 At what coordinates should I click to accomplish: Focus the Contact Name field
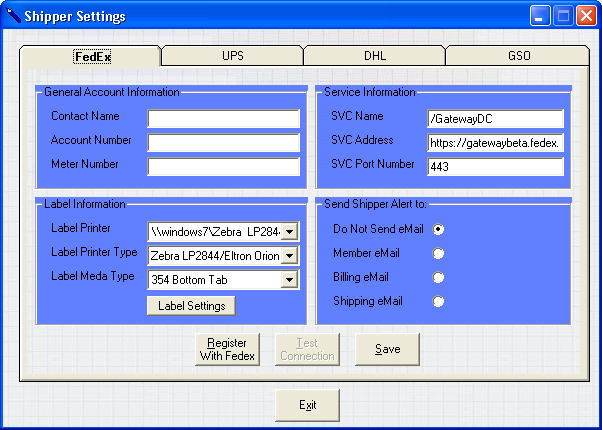point(223,119)
